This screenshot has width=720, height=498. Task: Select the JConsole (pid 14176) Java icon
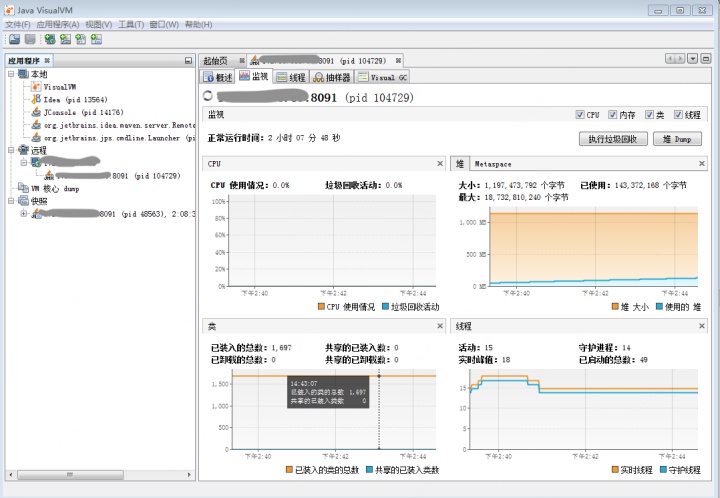point(36,112)
